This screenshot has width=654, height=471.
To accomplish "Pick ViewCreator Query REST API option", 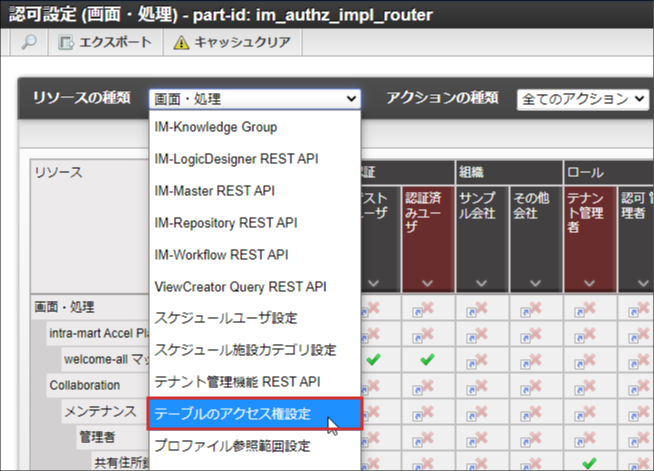I will point(240,286).
